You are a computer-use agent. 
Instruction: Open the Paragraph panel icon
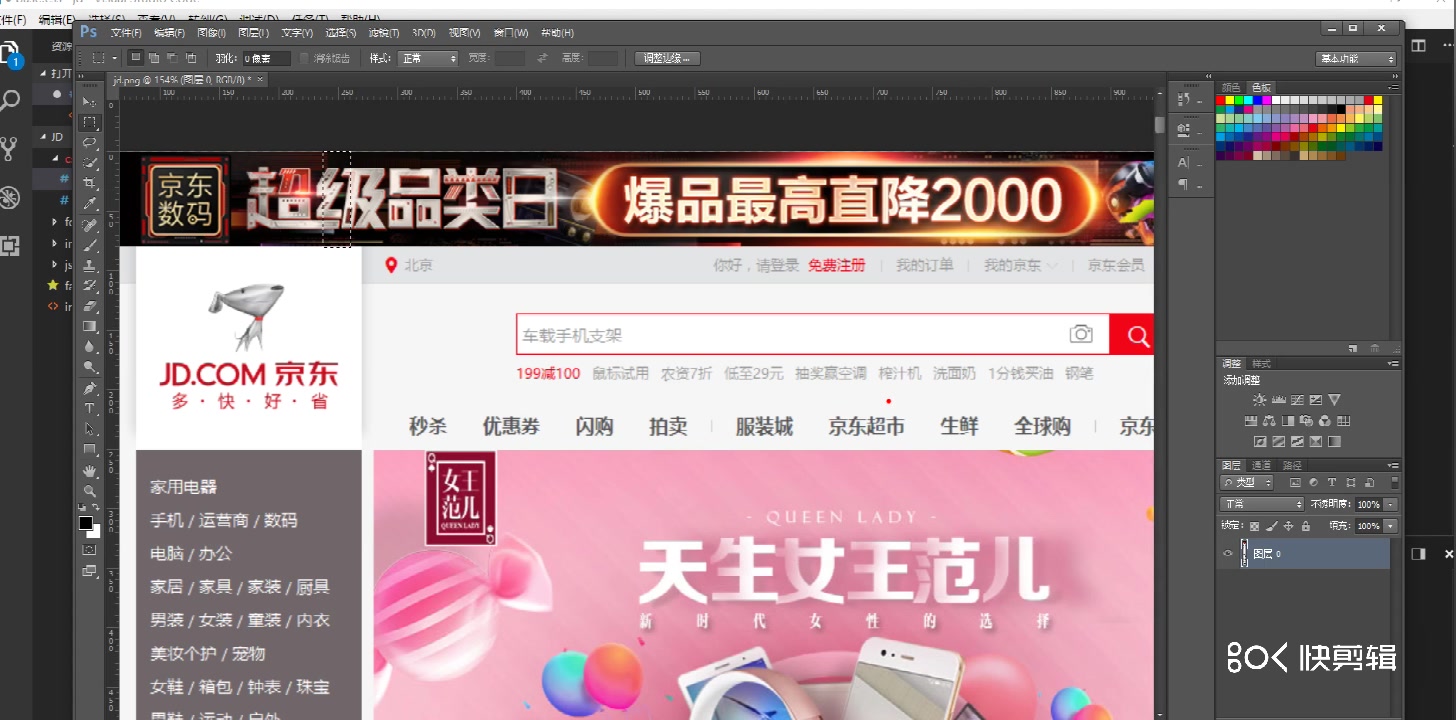(x=1184, y=184)
